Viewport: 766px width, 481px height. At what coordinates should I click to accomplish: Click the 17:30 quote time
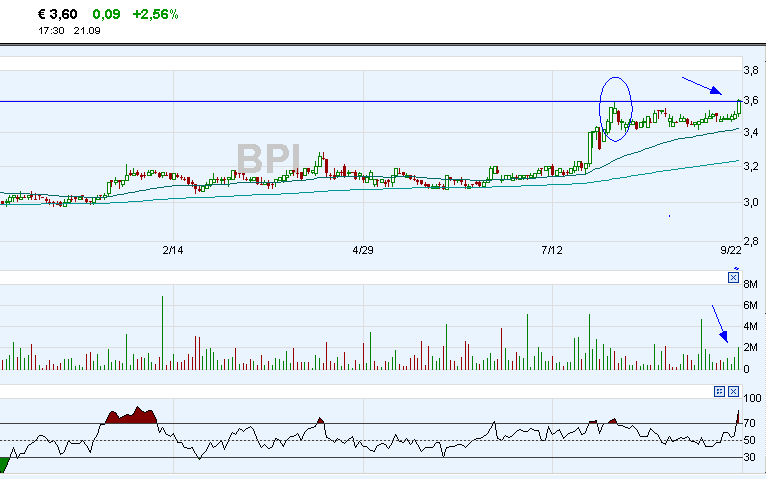51,30
